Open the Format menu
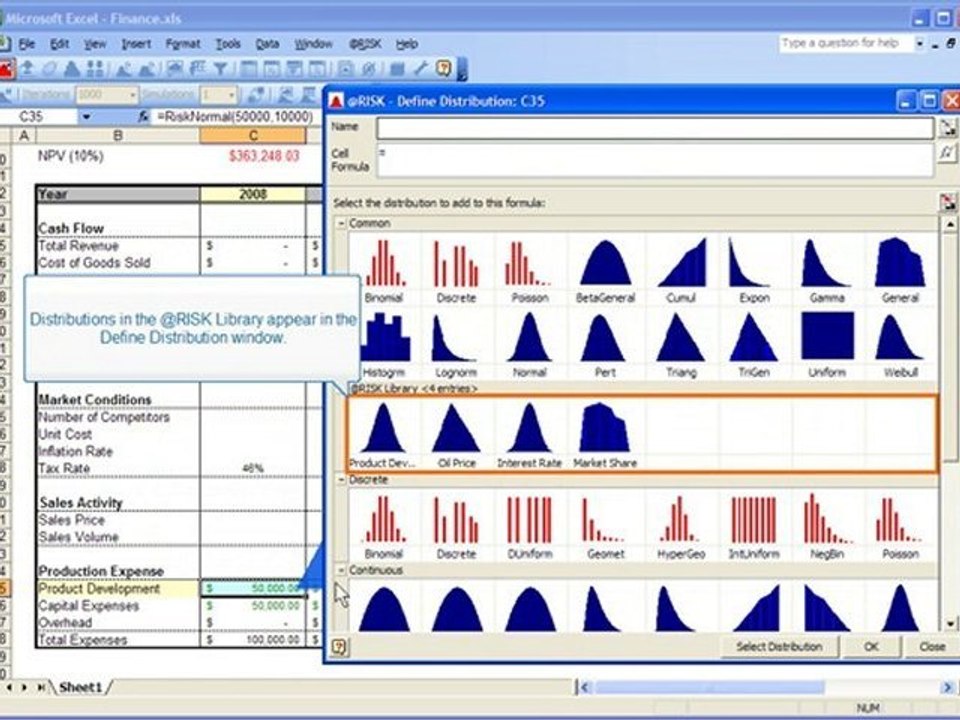This screenshot has height=720, width=960. click(x=182, y=43)
